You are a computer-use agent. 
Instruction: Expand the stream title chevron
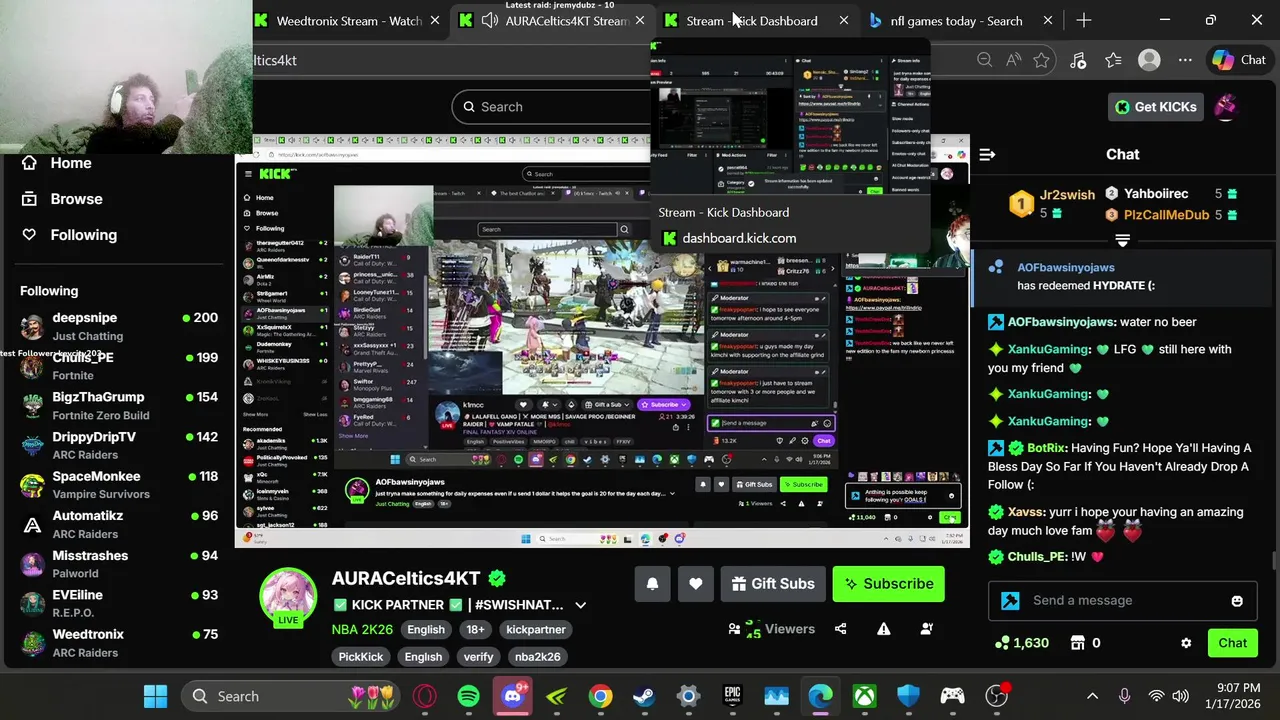coord(580,605)
